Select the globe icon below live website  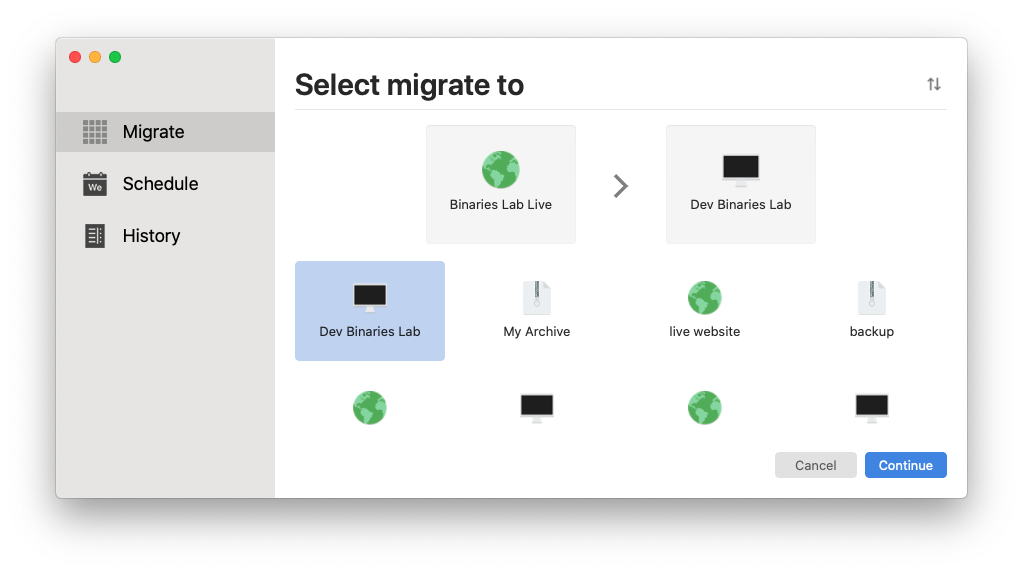(x=705, y=408)
